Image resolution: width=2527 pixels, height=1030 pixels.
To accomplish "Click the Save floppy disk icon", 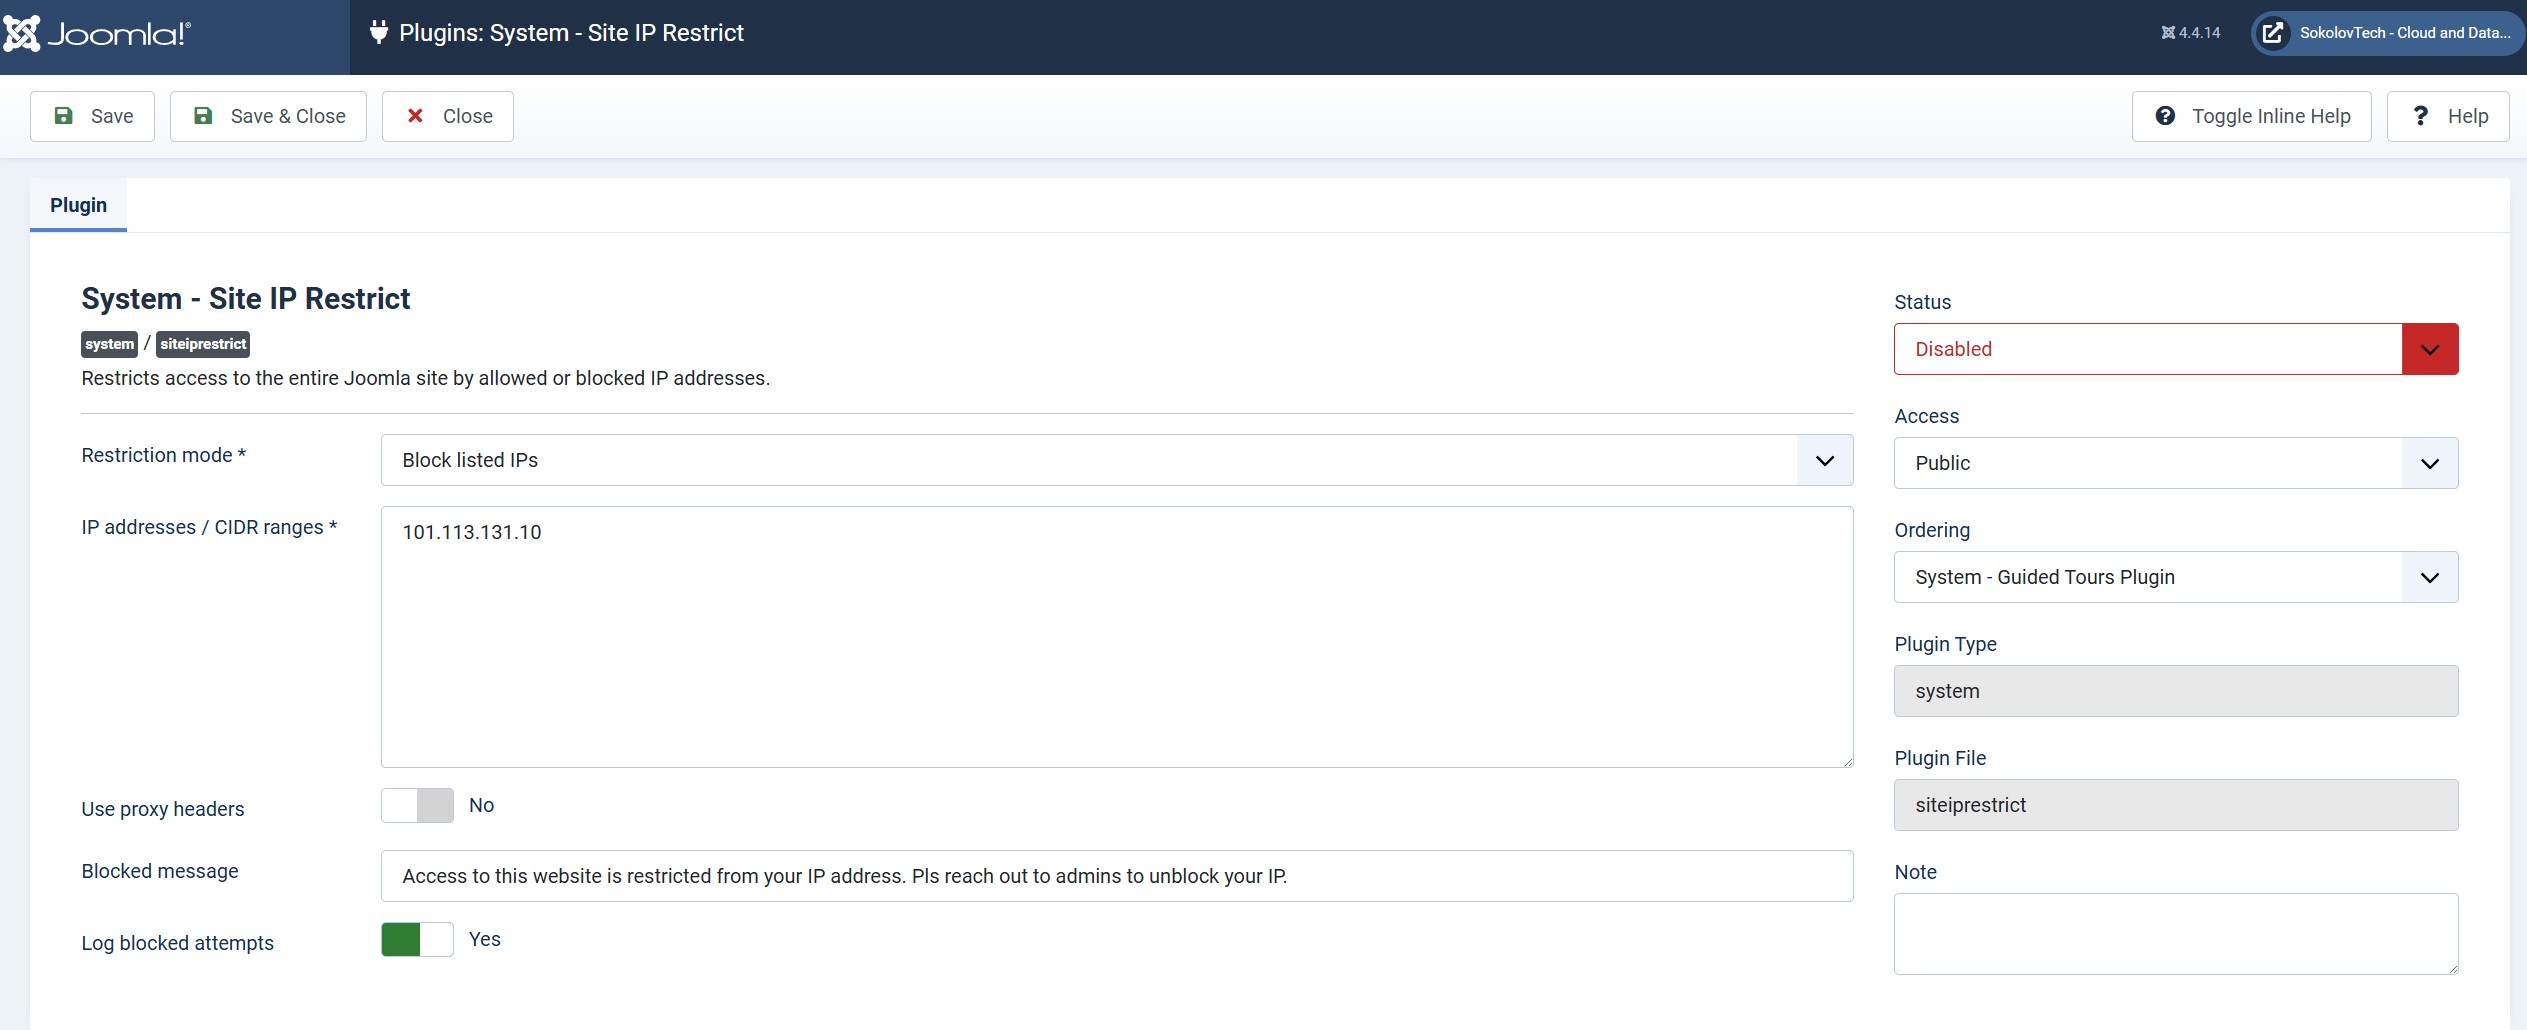I will (63, 116).
